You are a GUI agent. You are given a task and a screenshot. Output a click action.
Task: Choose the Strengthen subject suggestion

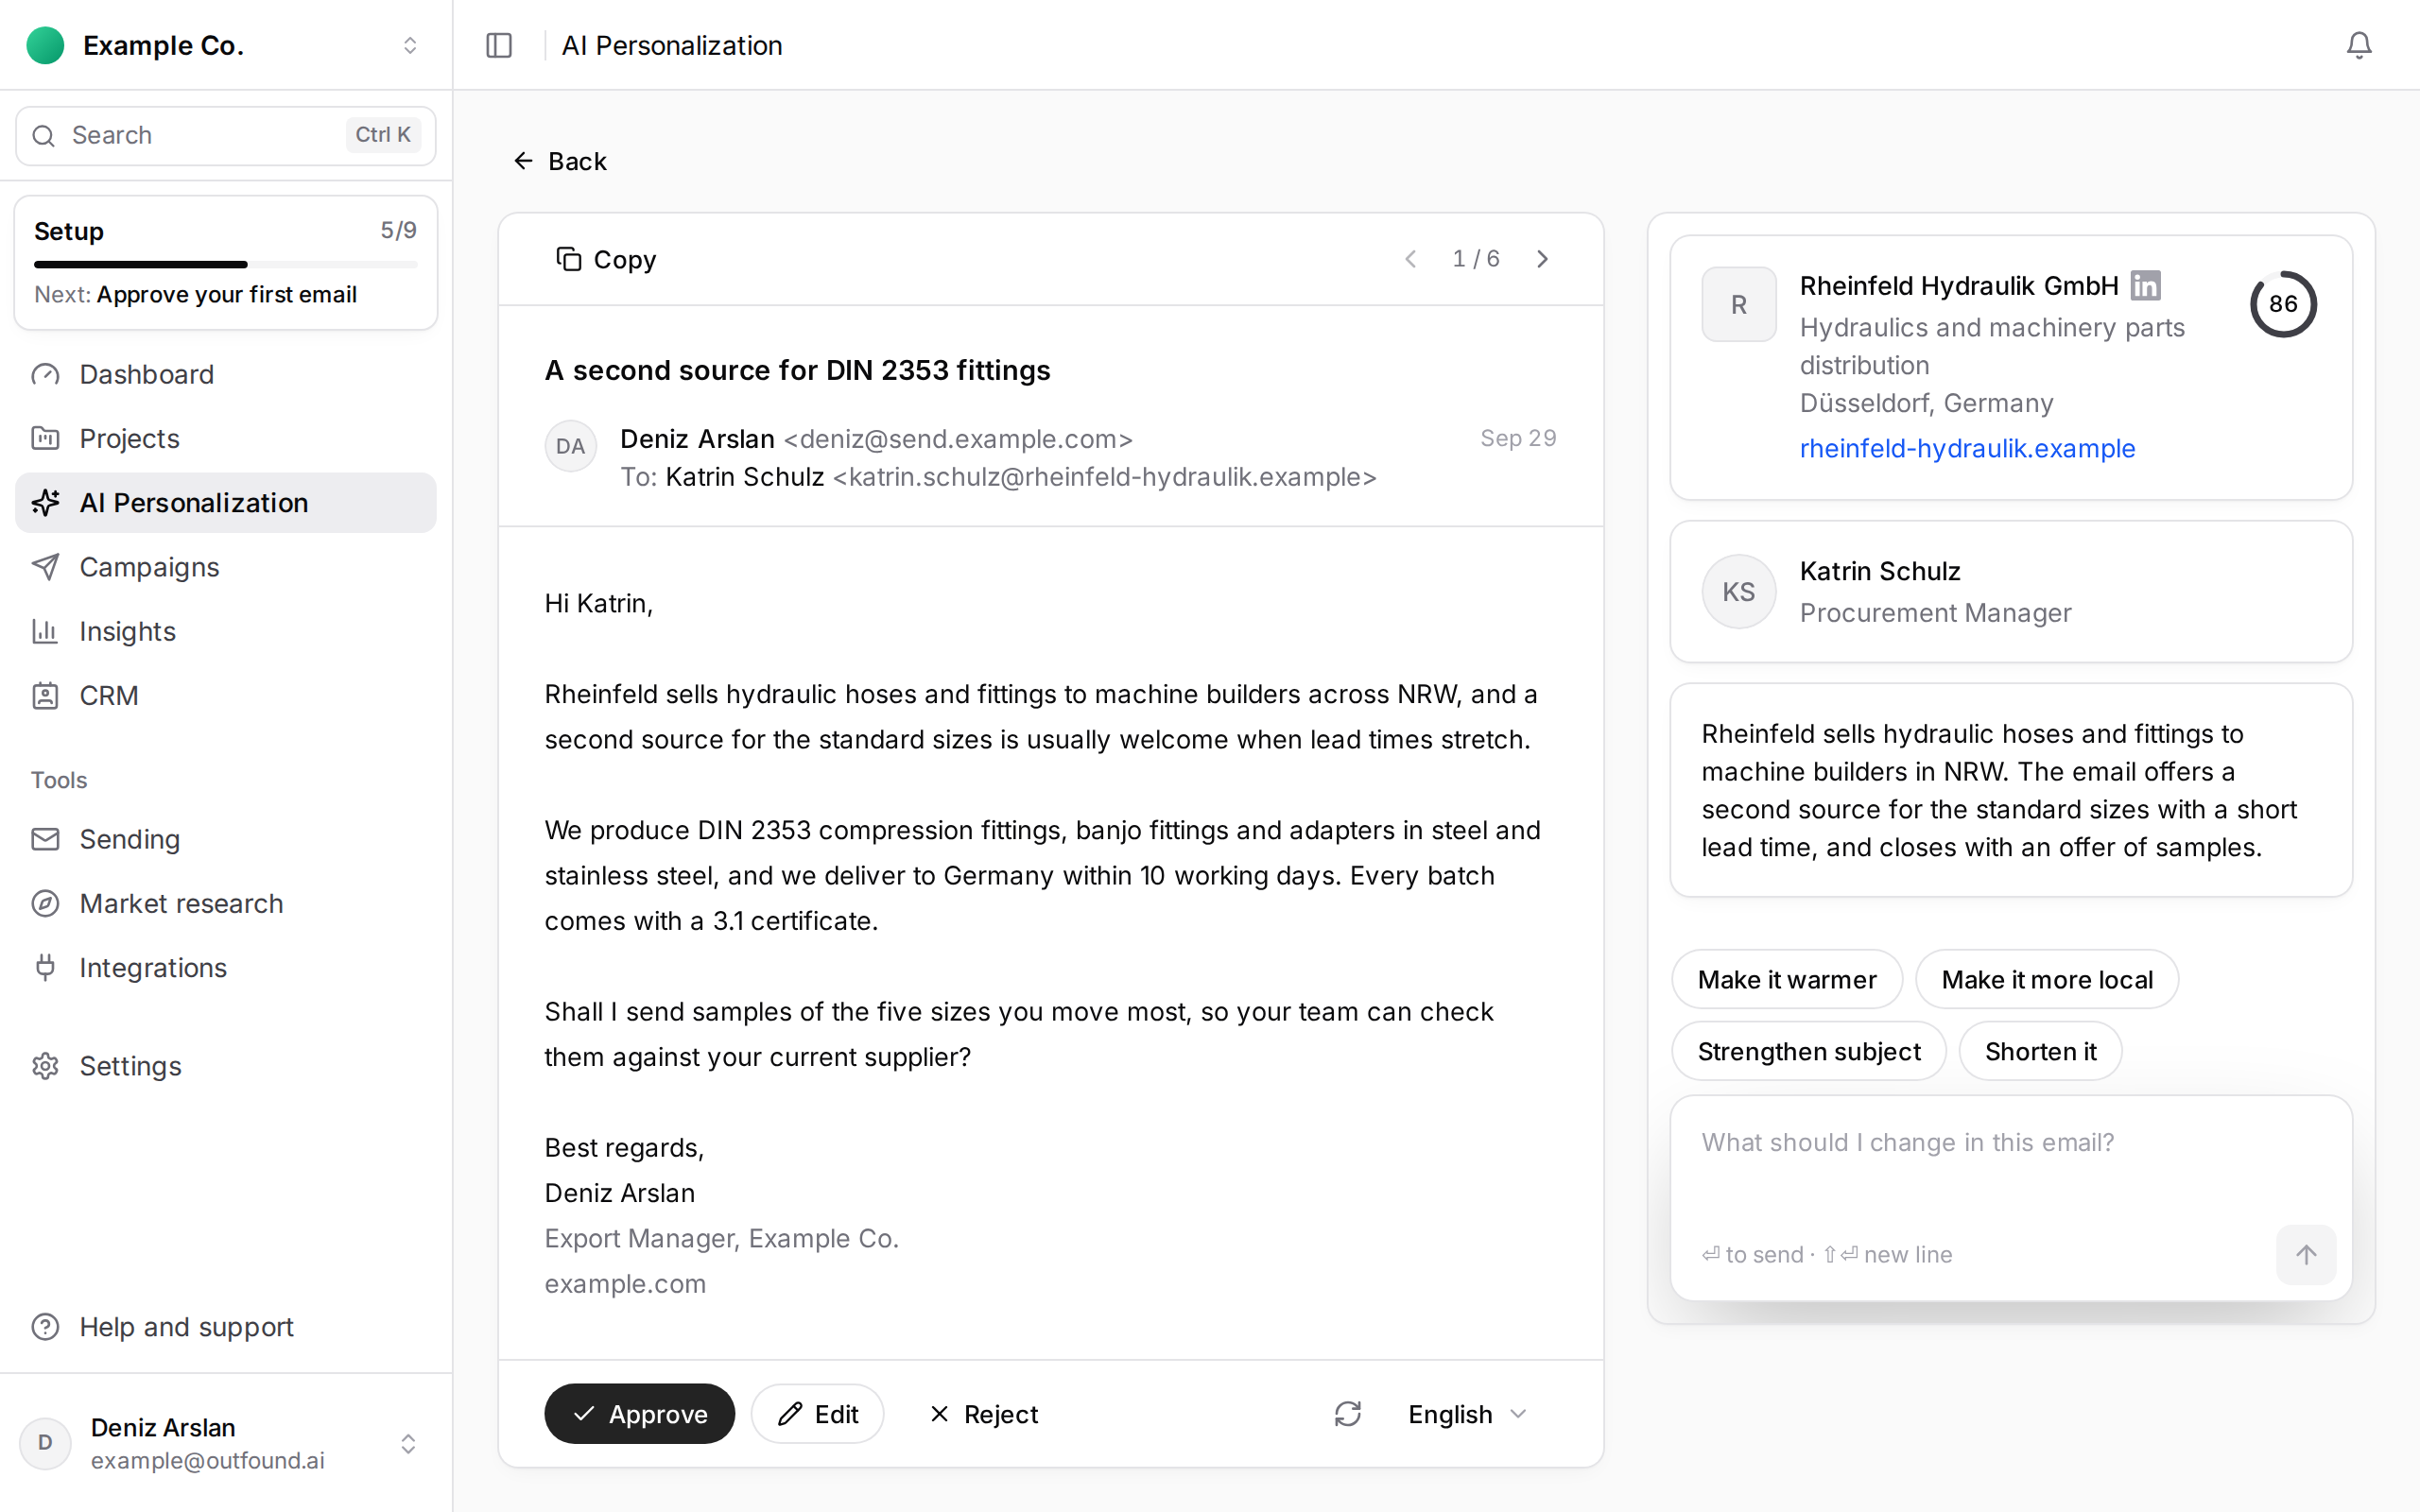1808,1051
